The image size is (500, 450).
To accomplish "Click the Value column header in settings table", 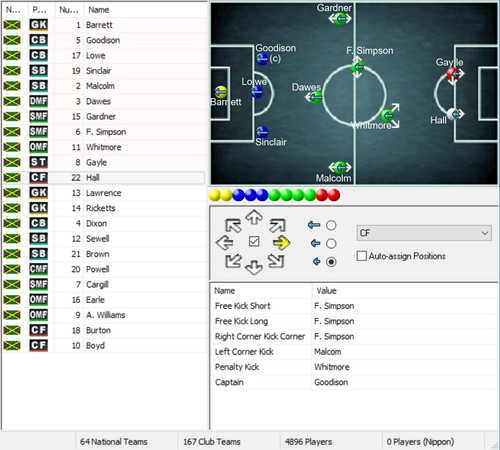I will pos(326,291).
